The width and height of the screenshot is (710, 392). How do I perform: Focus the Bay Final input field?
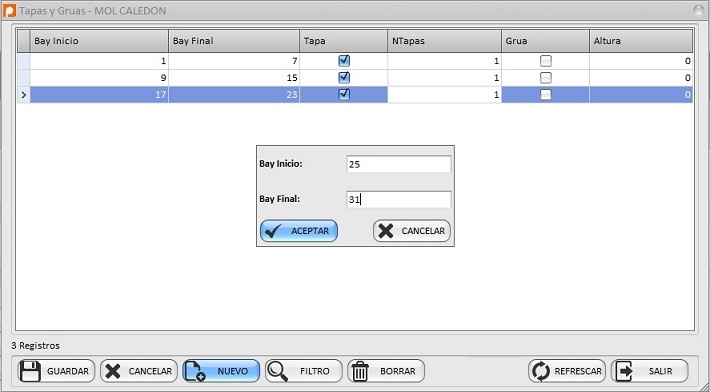[x=398, y=199]
